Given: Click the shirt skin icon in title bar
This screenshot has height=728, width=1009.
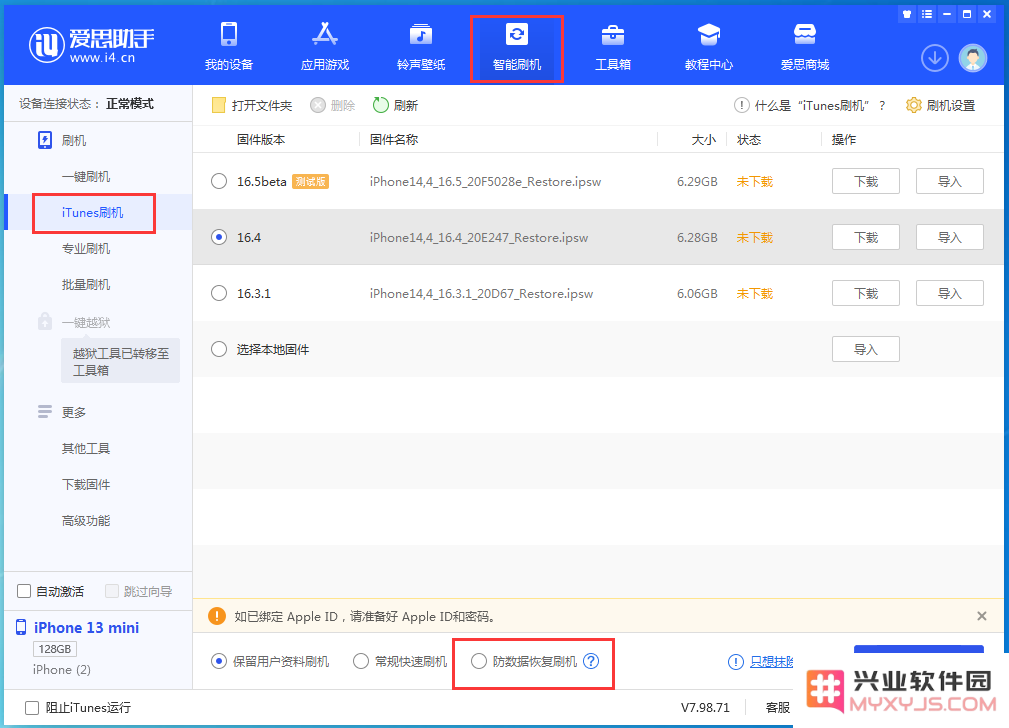Looking at the screenshot, I should point(907,14).
